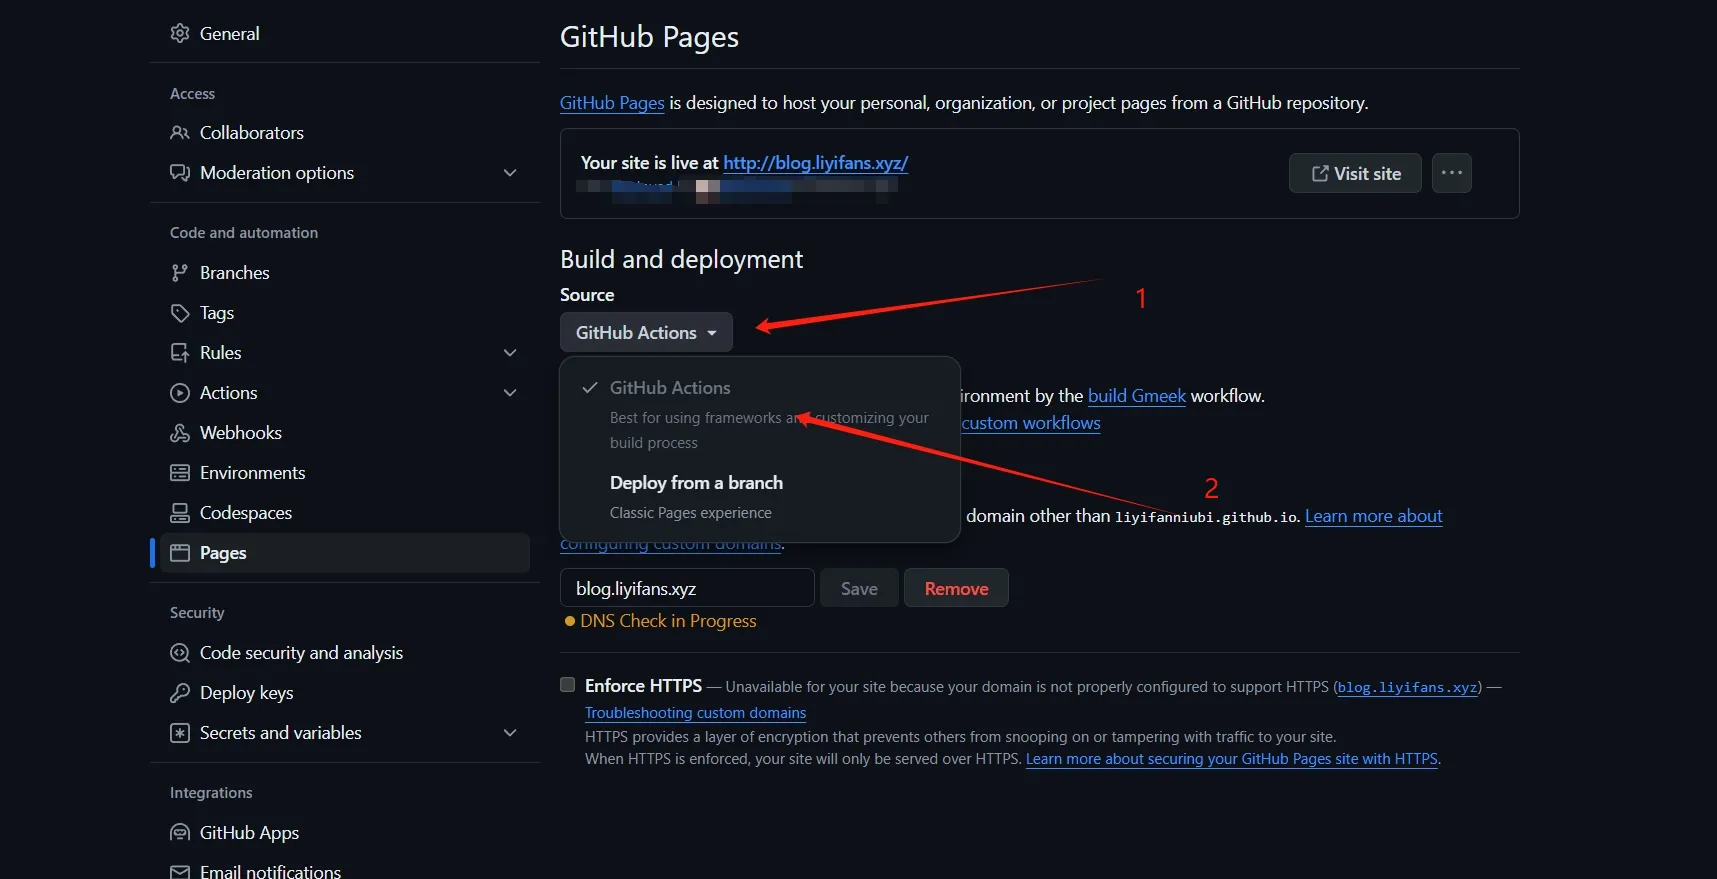
Task: Open Codespaces via its icon
Action: [180, 513]
